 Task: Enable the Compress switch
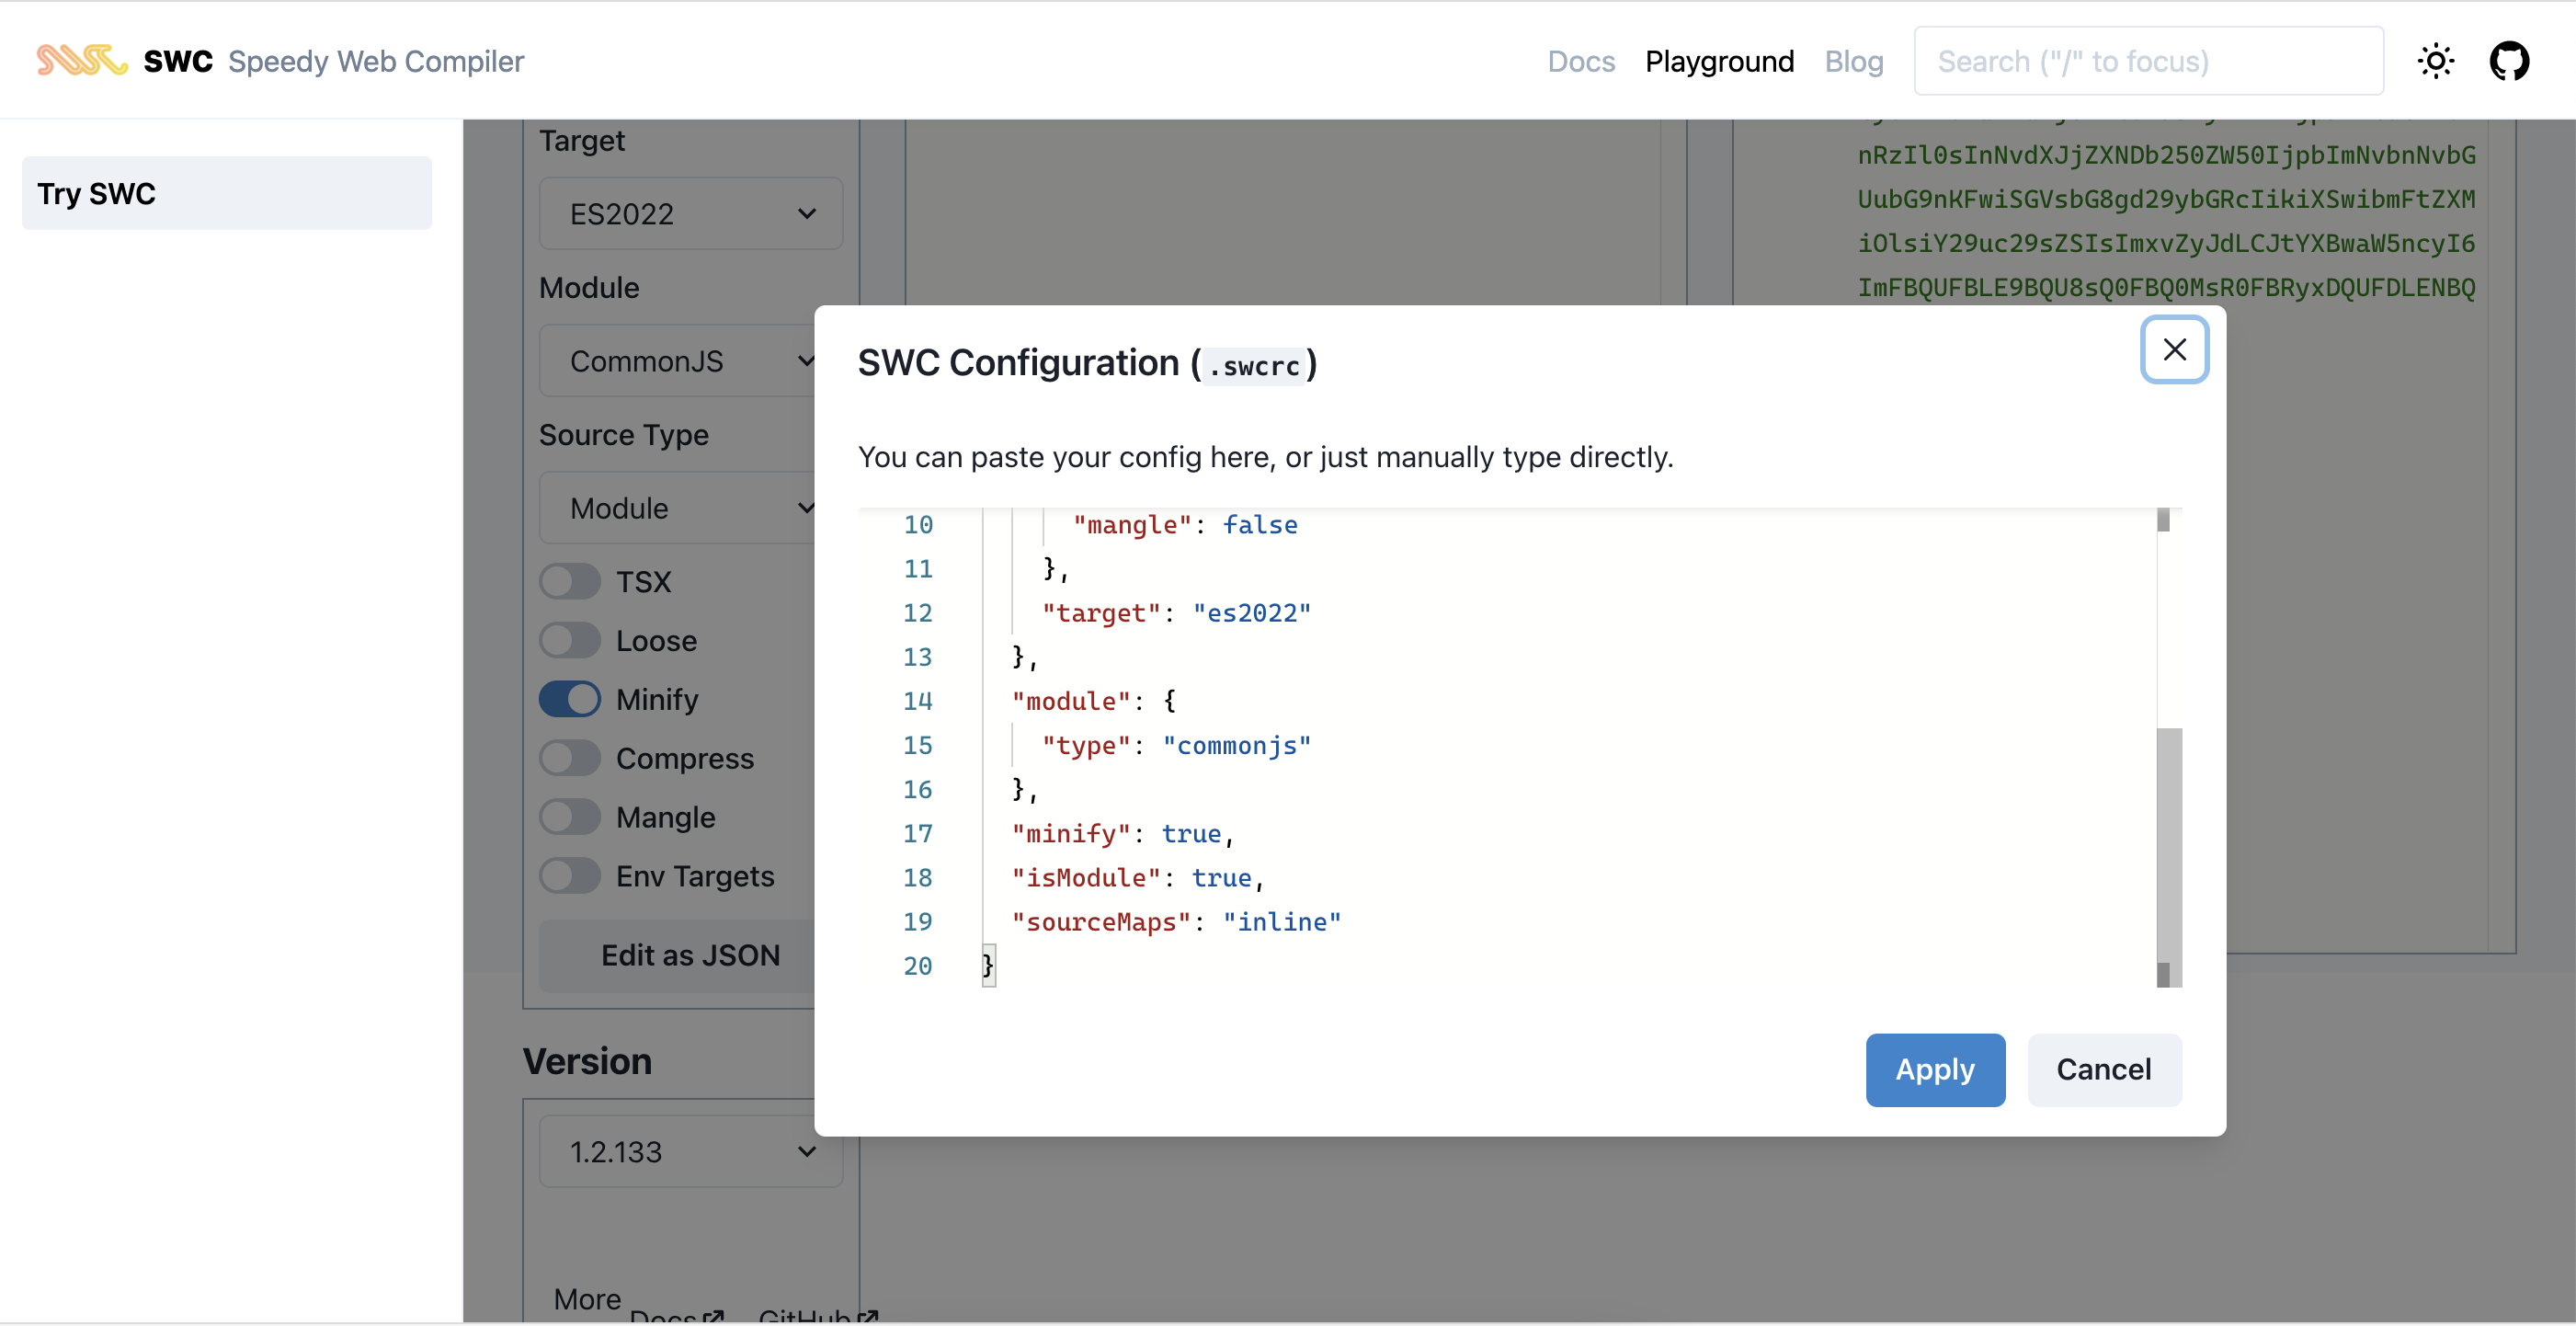point(570,758)
